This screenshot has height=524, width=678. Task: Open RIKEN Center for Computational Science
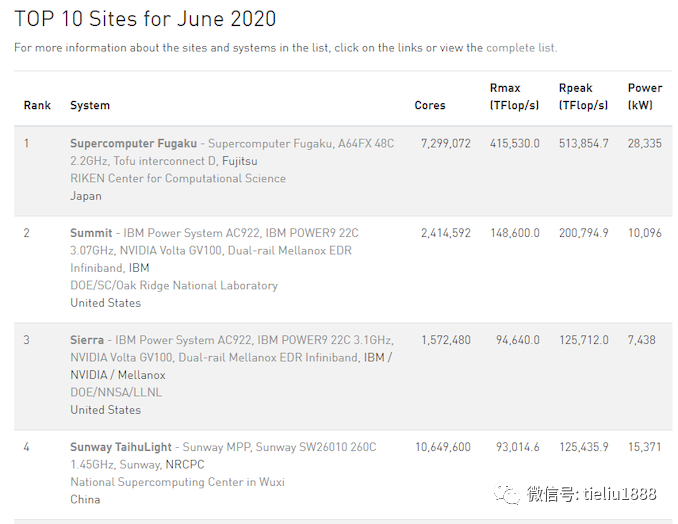click(178, 179)
